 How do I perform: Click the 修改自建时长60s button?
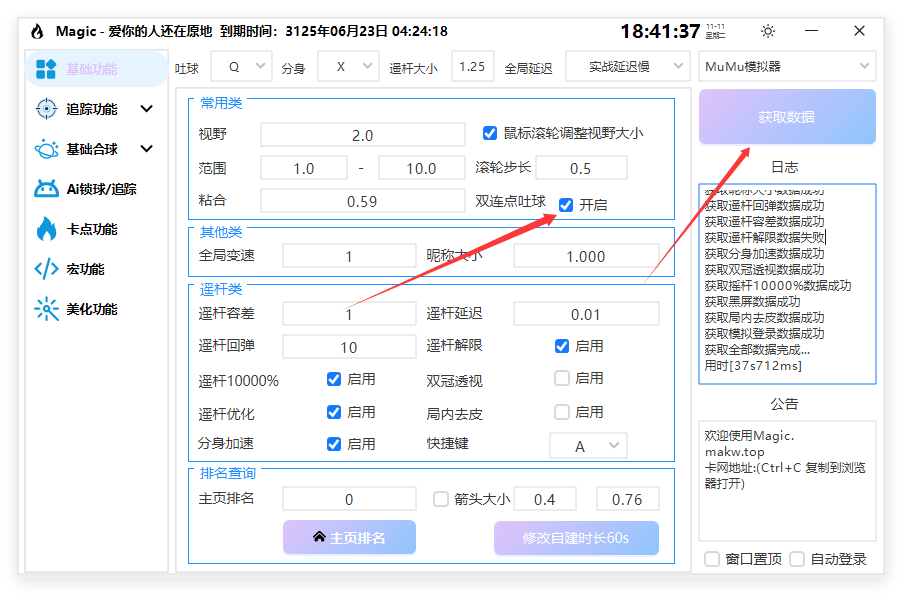coord(576,537)
